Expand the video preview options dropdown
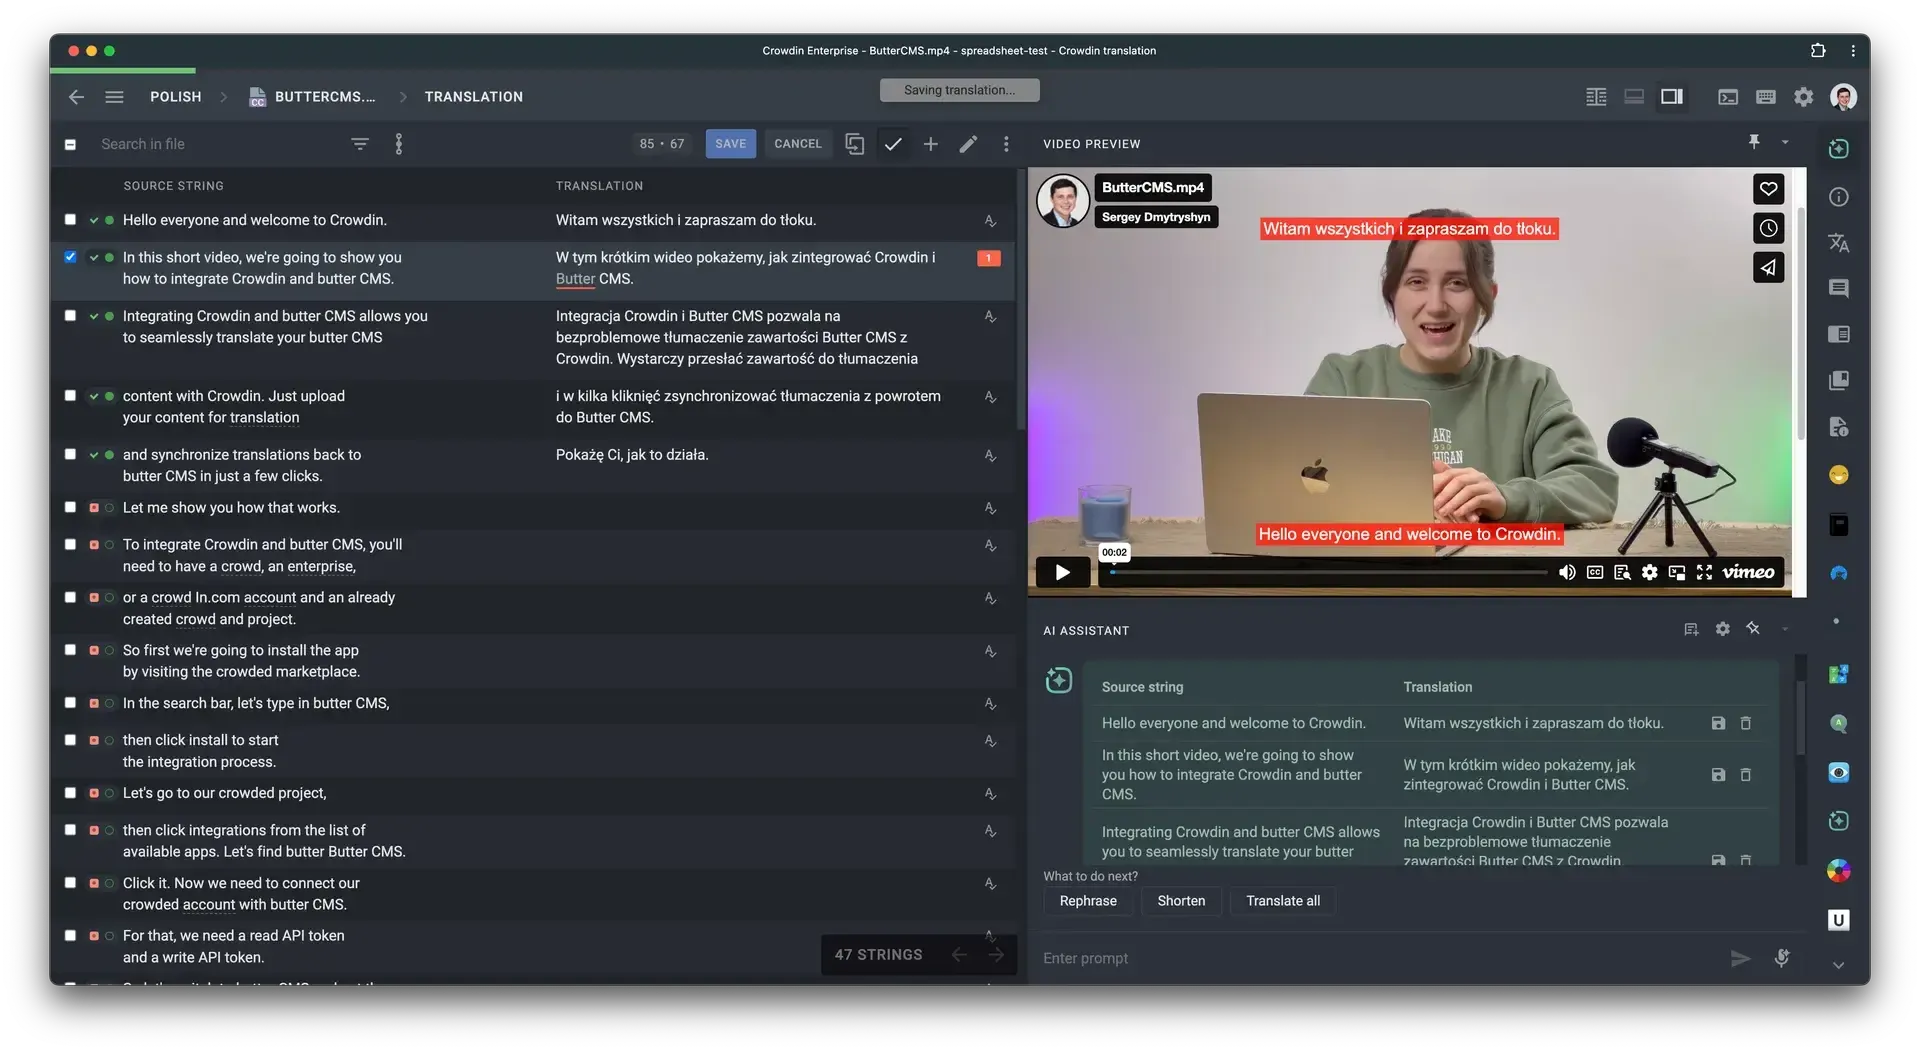 coord(1786,142)
